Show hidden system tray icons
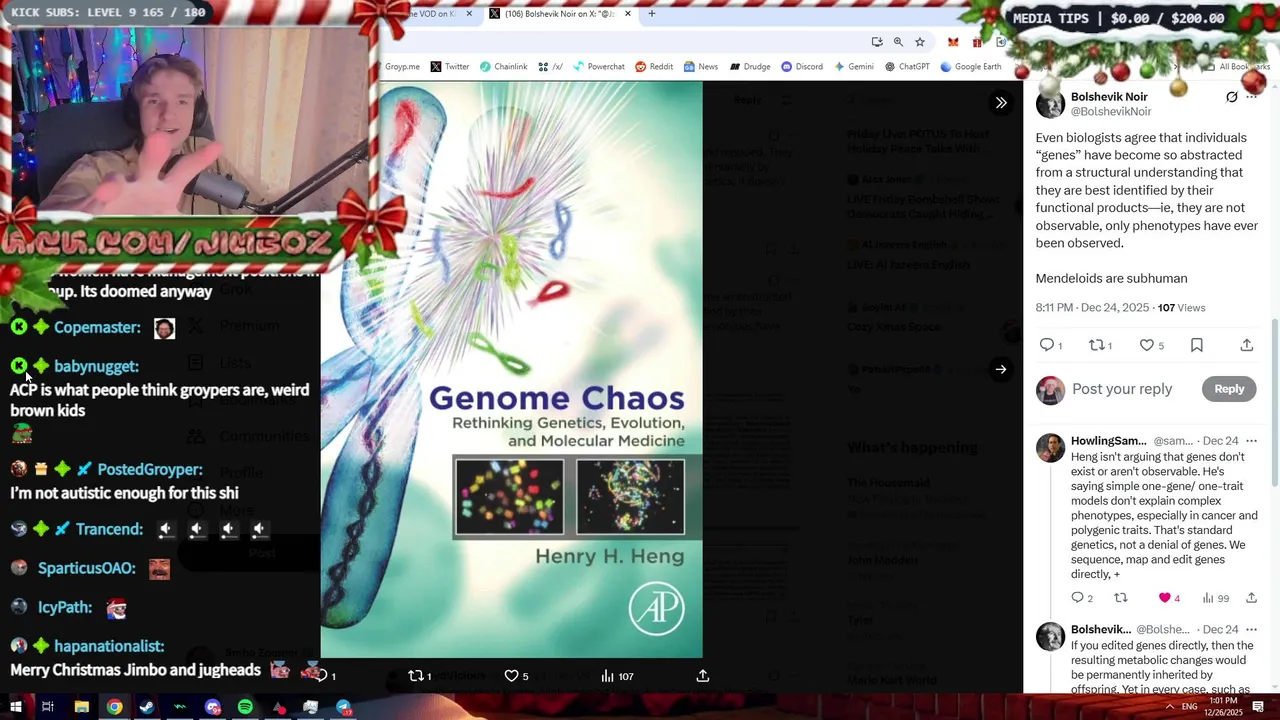The image size is (1280, 720). tap(1170, 707)
